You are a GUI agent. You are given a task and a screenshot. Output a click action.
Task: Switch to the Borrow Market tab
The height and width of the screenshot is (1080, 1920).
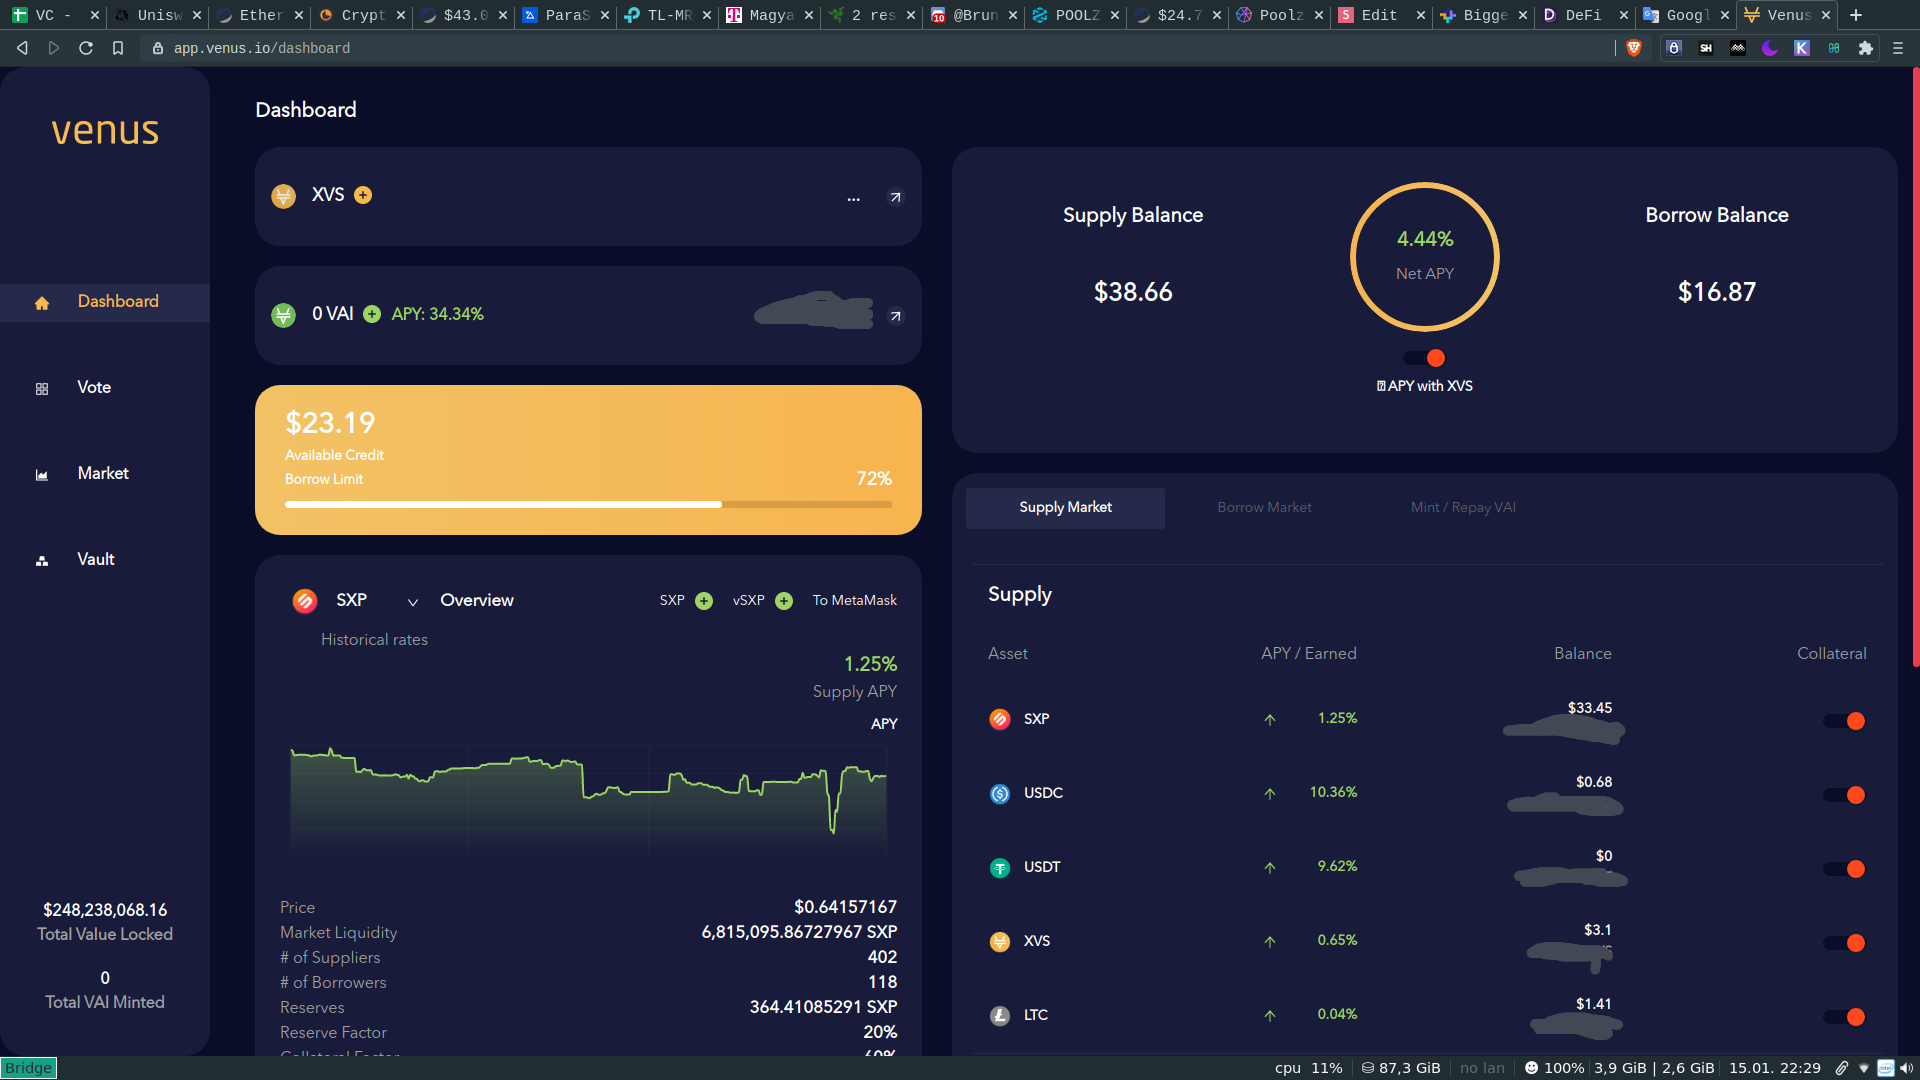pos(1264,508)
